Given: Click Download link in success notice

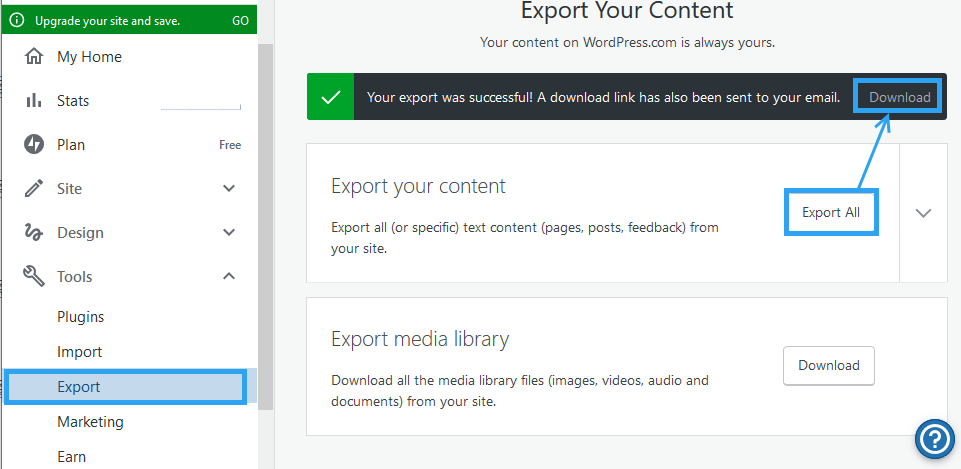Looking at the screenshot, I should 899,98.
